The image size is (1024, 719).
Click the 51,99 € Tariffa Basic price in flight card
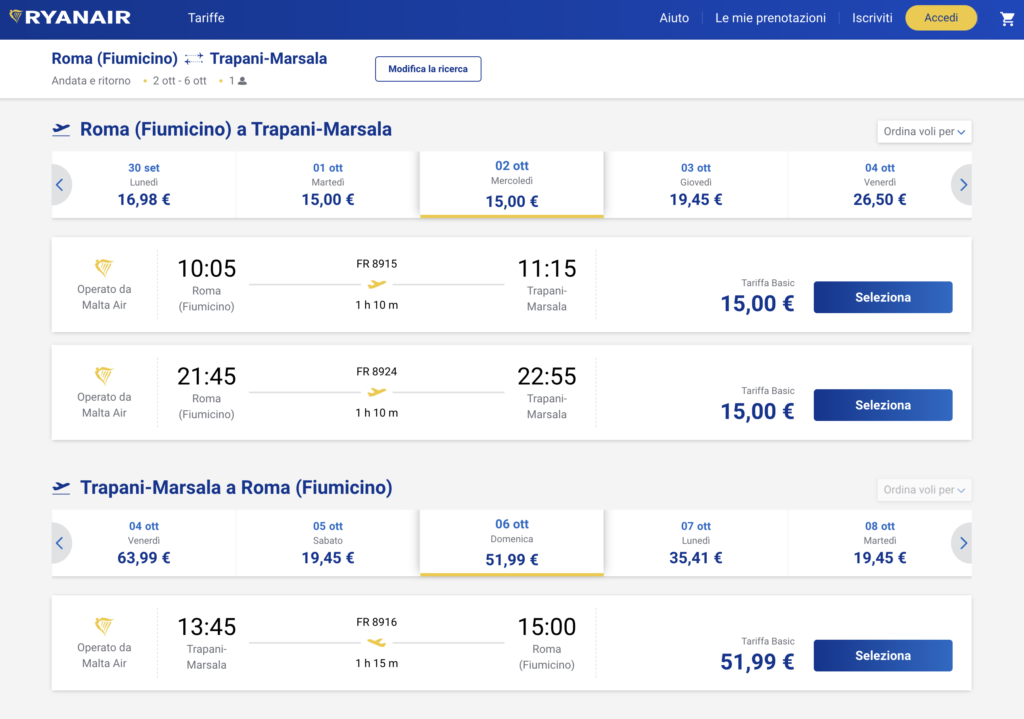pyautogui.click(x=758, y=662)
